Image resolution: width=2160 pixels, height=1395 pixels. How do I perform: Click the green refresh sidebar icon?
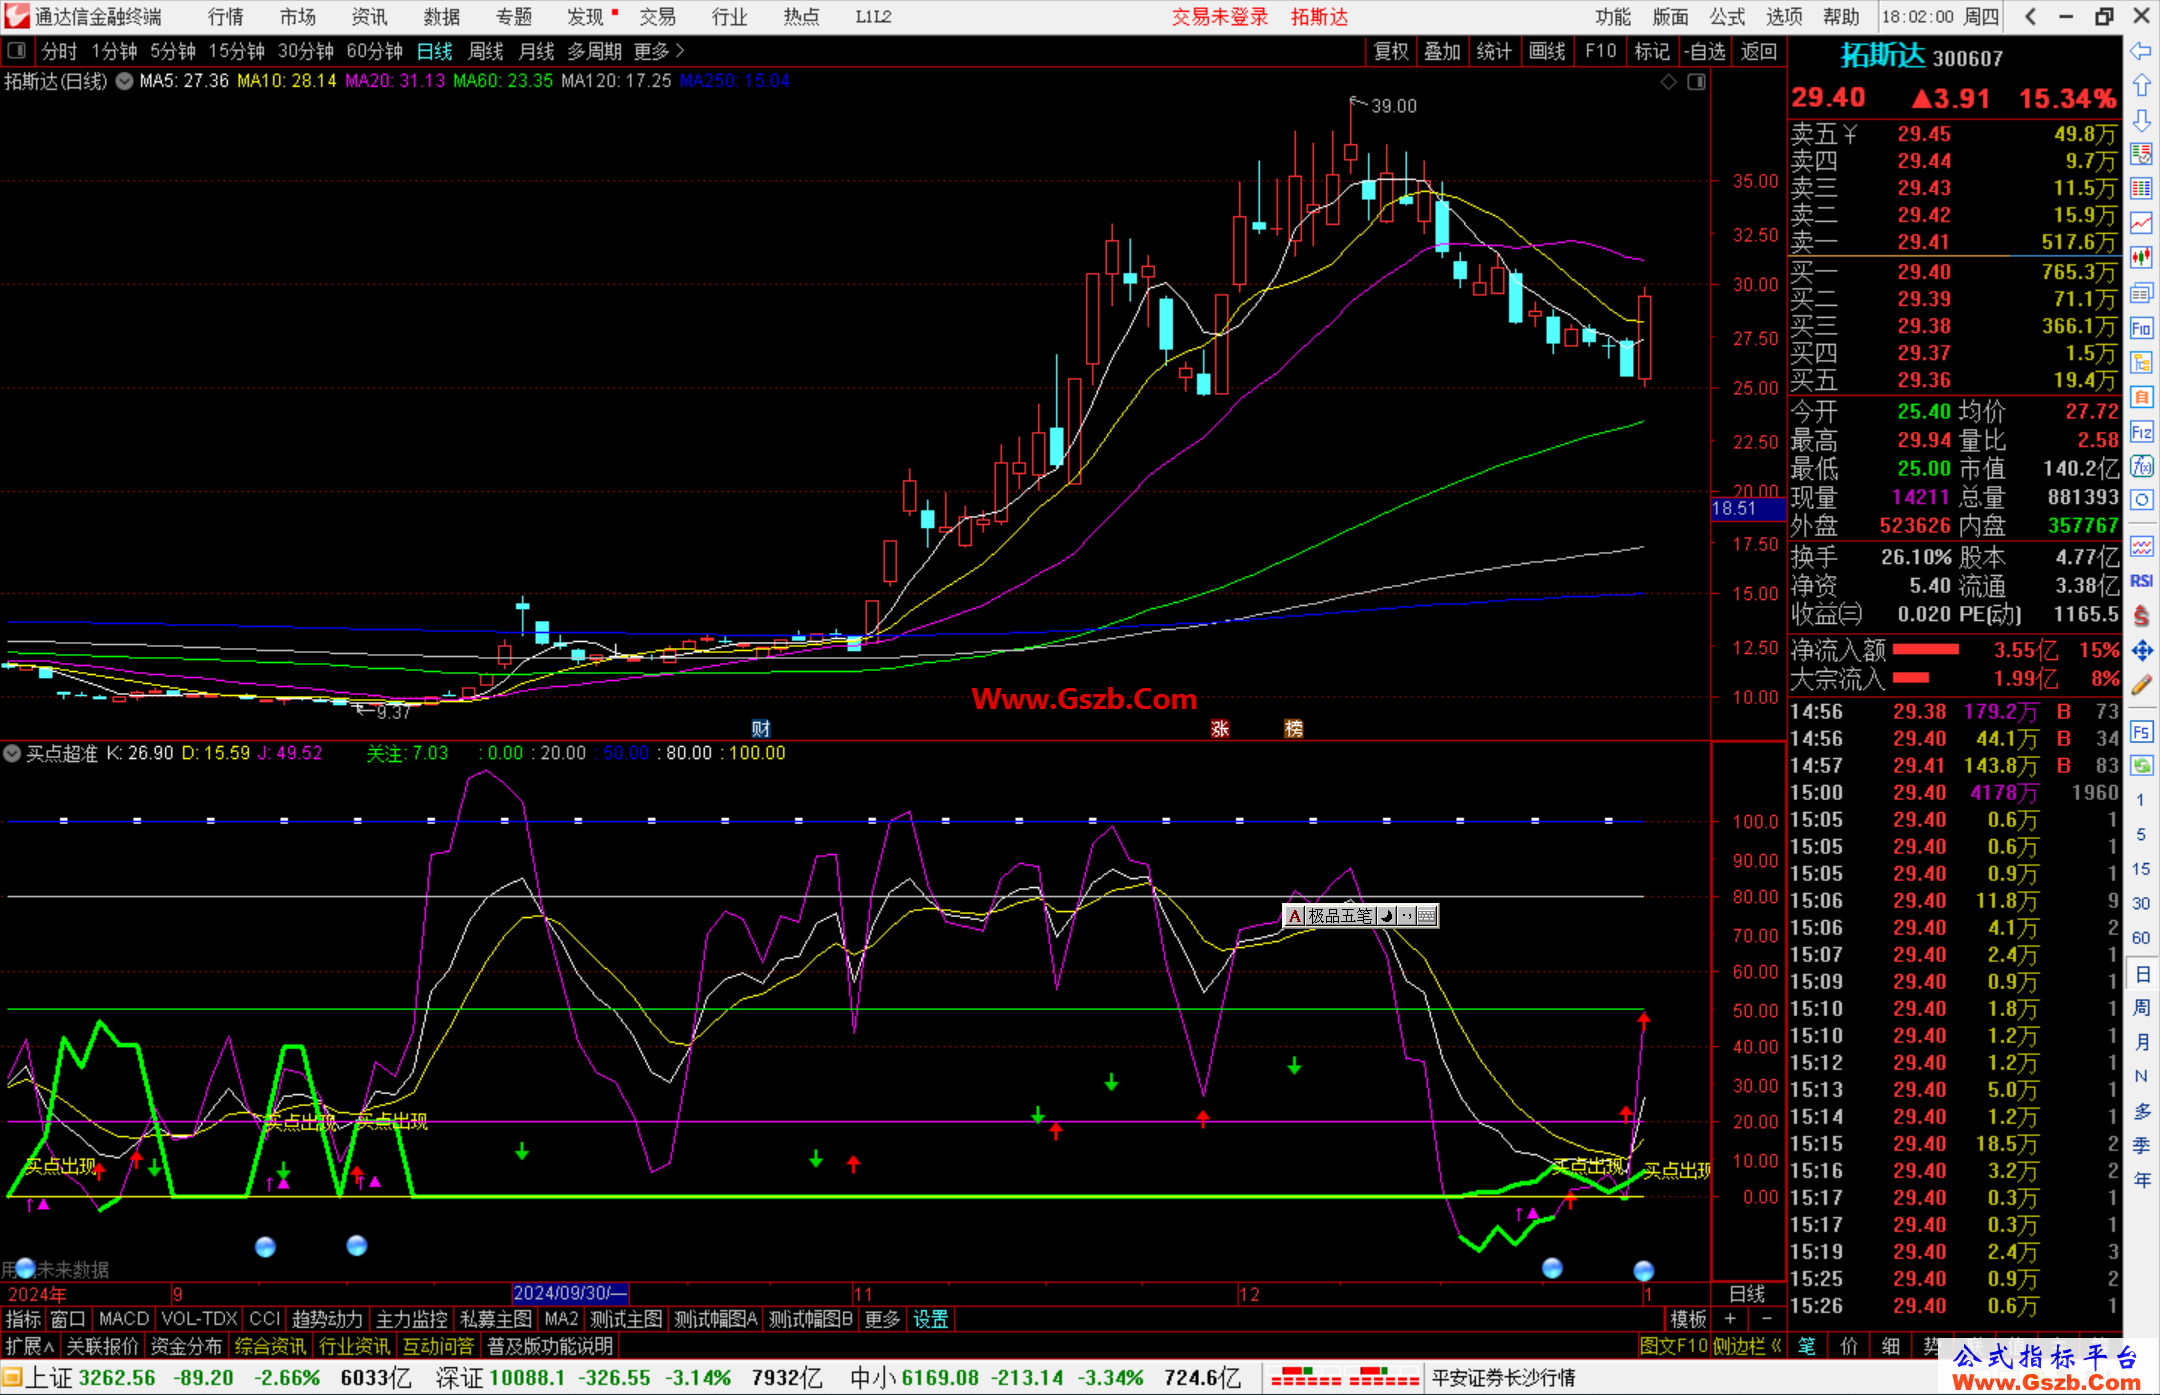pyautogui.click(x=2141, y=766)
